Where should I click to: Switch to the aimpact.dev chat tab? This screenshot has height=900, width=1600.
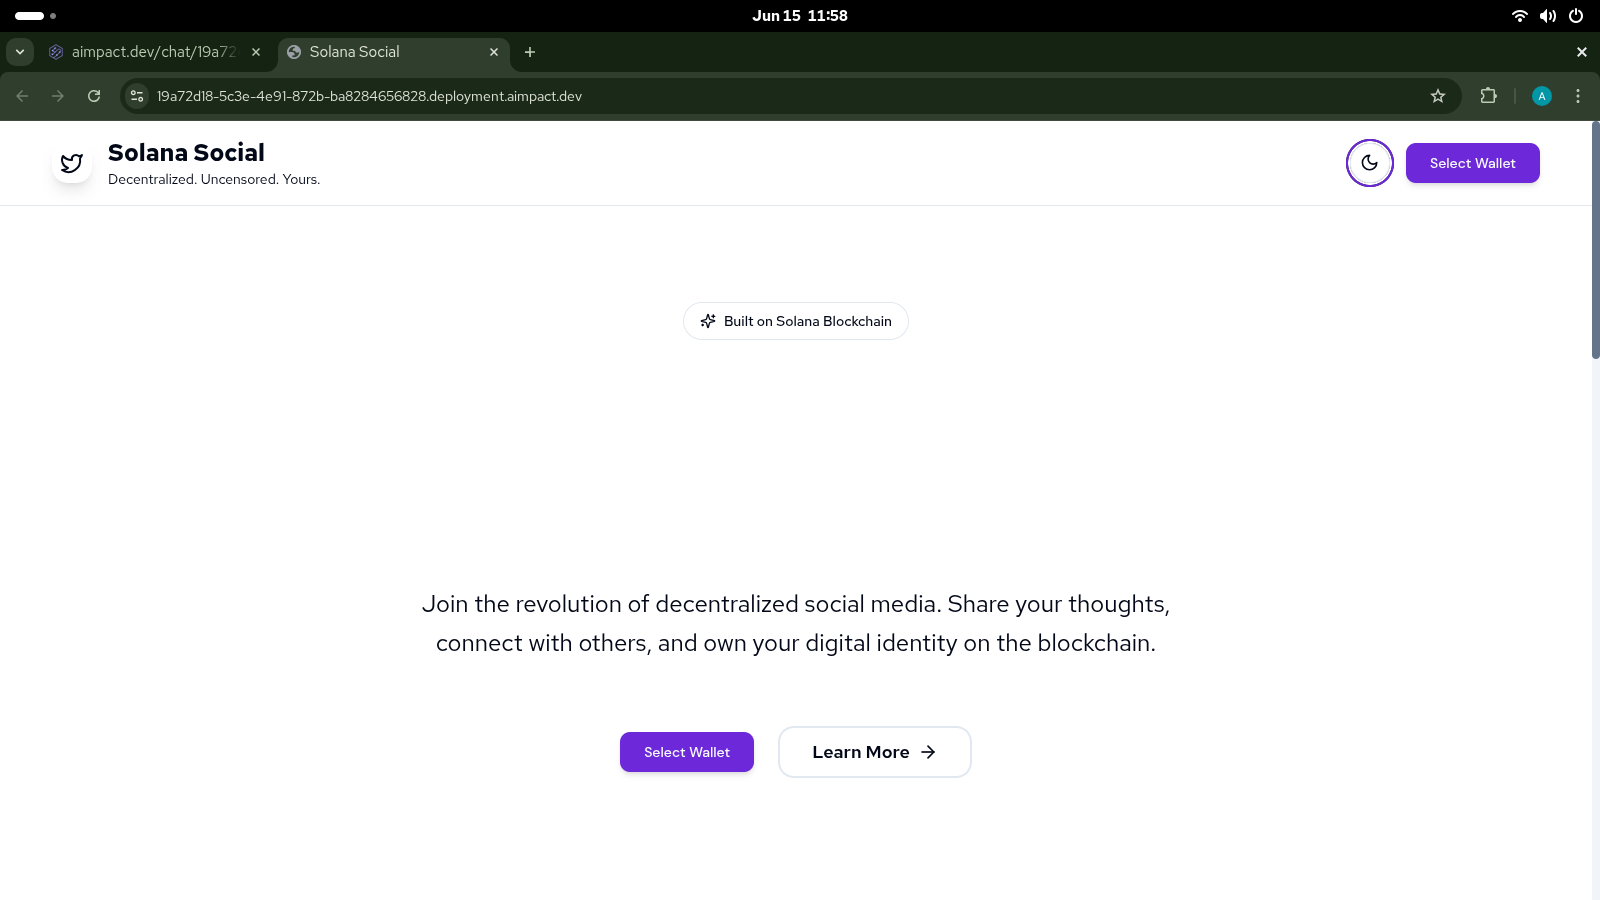pos(143,52)
